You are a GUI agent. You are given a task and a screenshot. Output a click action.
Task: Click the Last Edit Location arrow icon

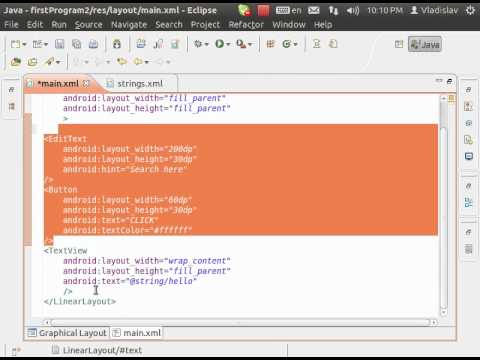pos(122,62)
